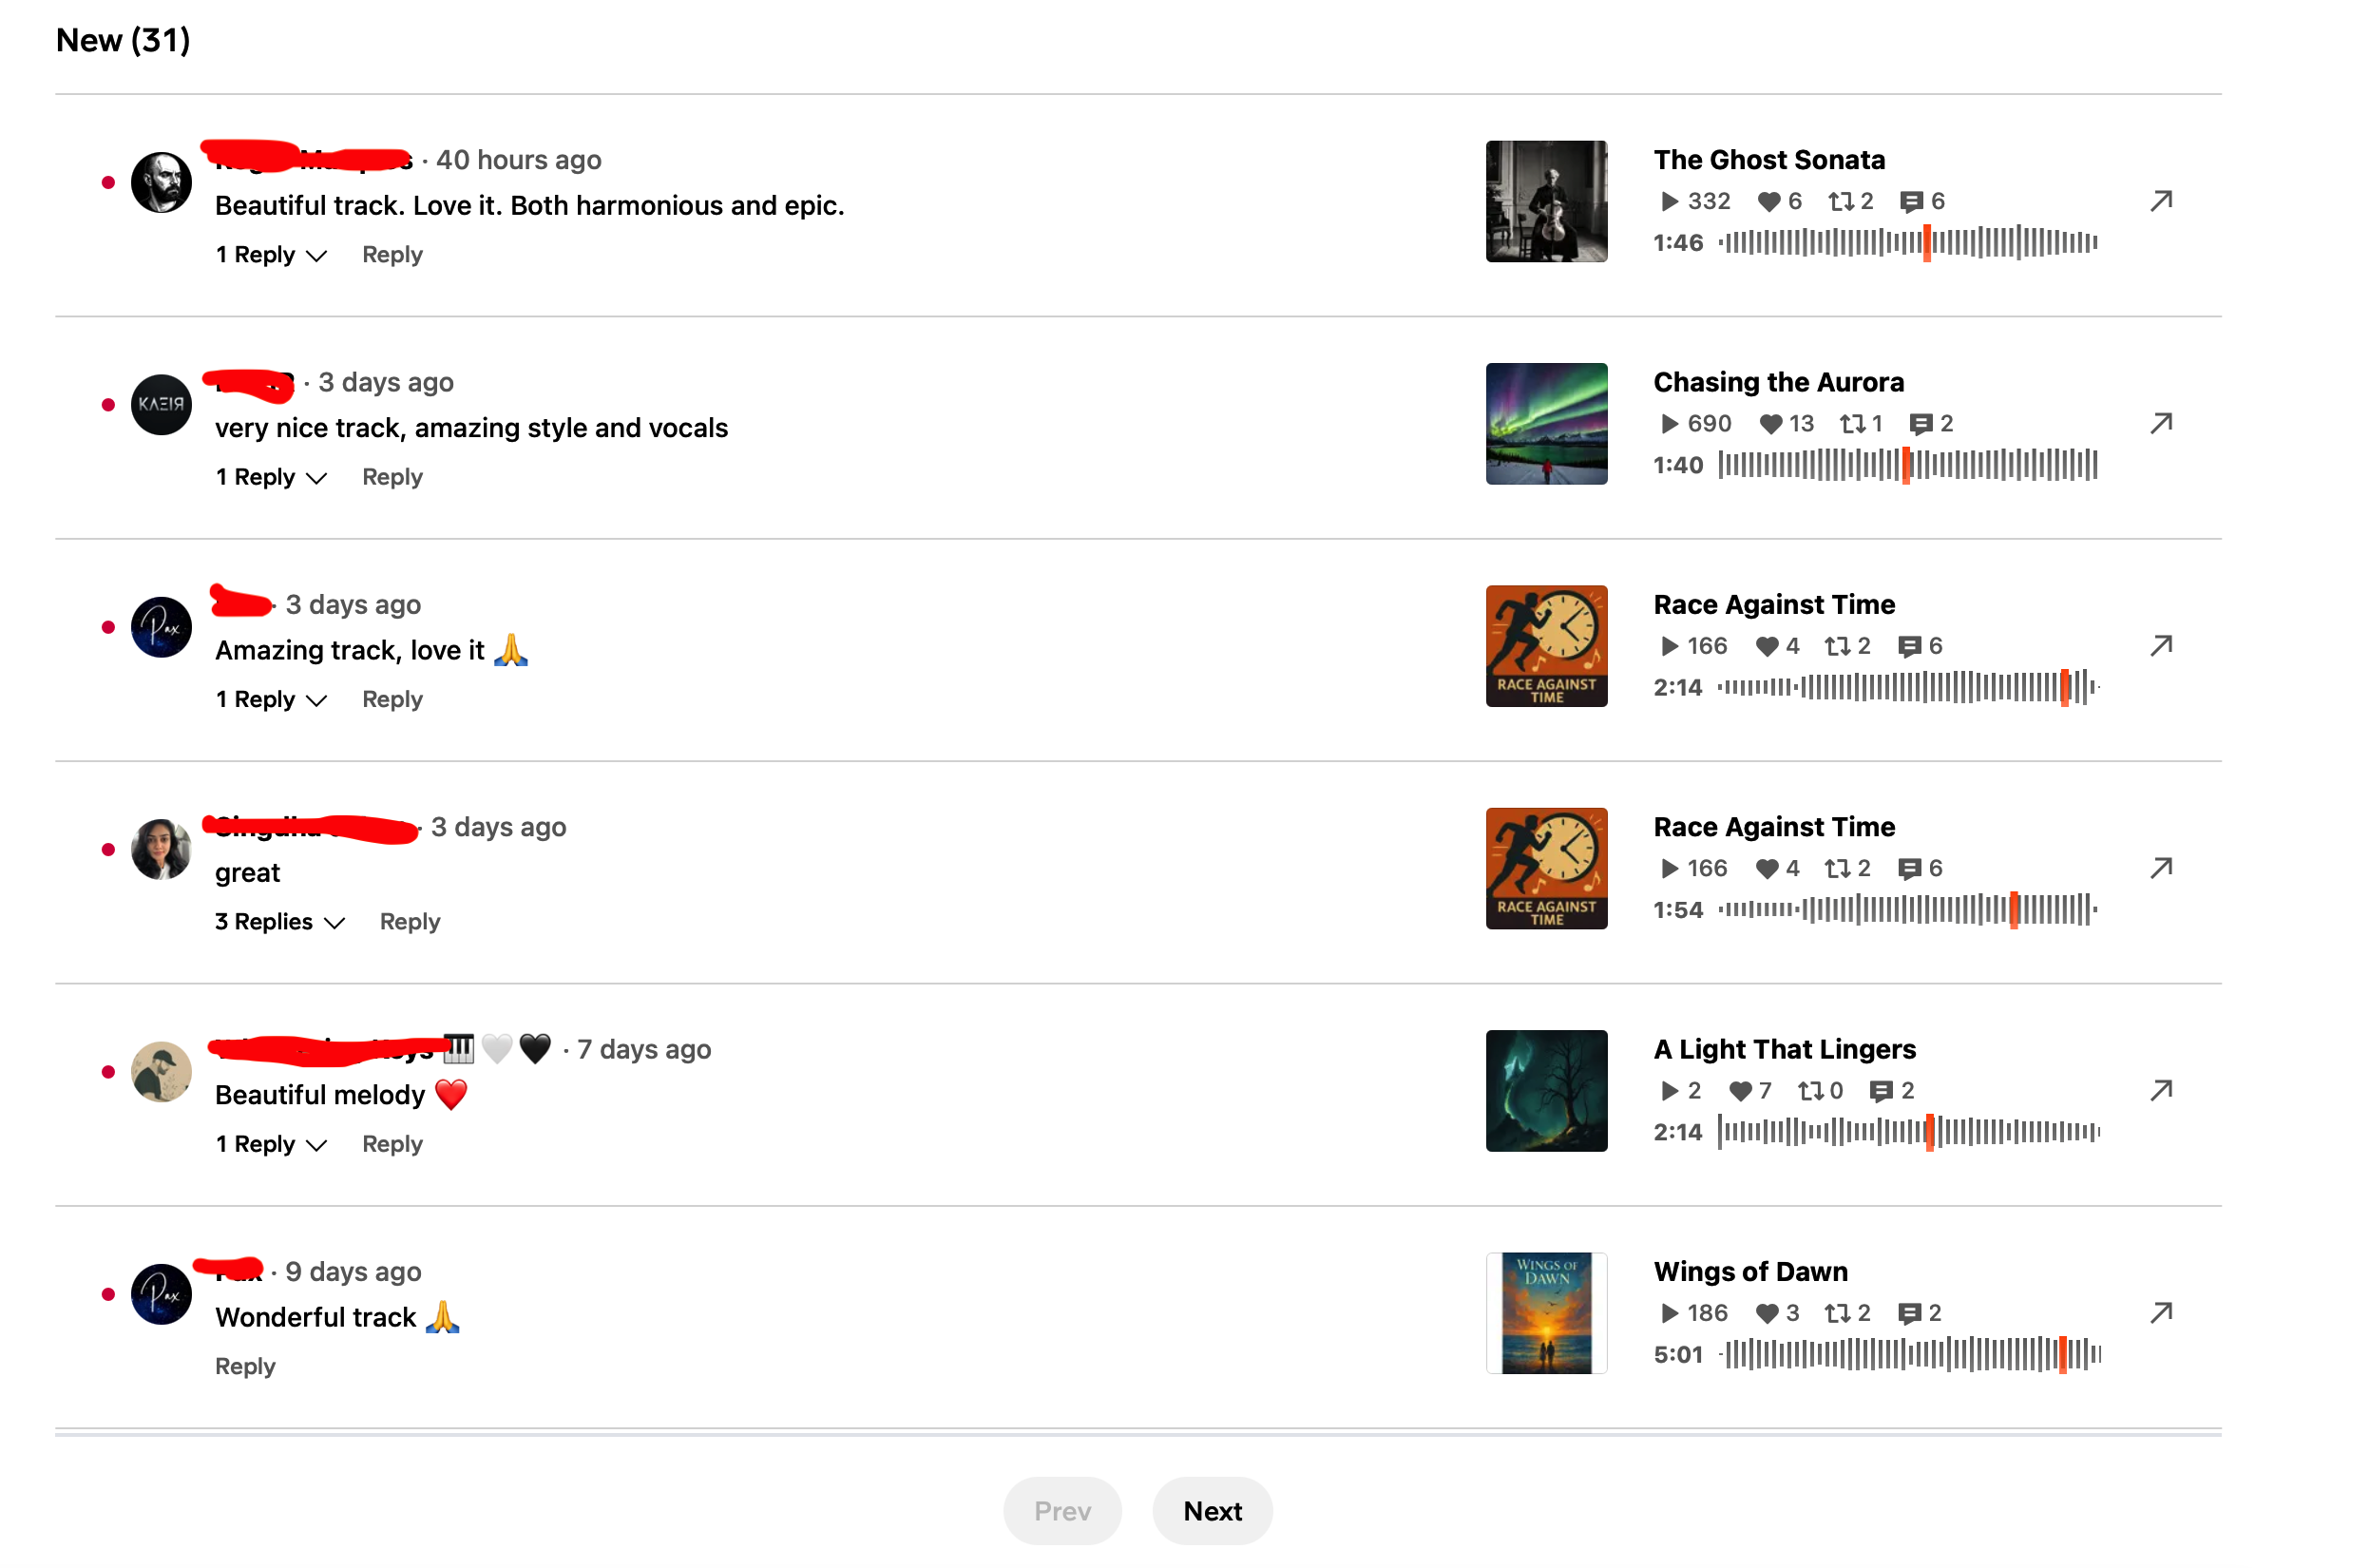Screen dimensions: 2370x1568
Task: Expand 1 Reply under very nice track comment
Action: (271, 477)
